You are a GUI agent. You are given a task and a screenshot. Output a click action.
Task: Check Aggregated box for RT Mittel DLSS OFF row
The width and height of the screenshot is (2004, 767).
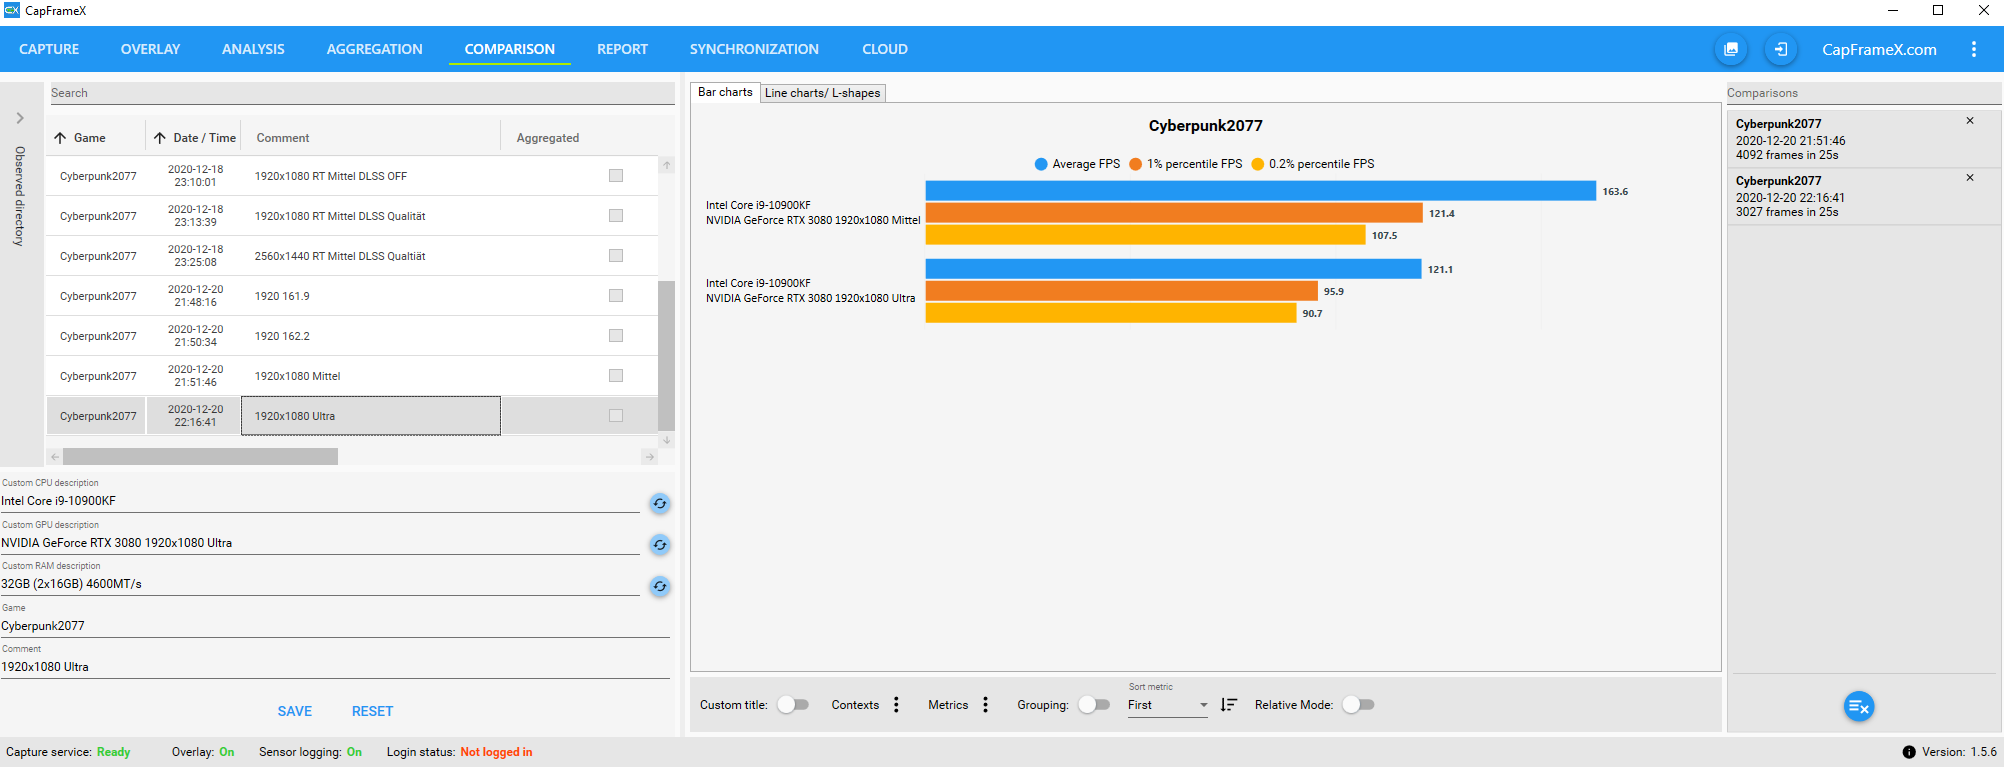click(x=616, y=176)
